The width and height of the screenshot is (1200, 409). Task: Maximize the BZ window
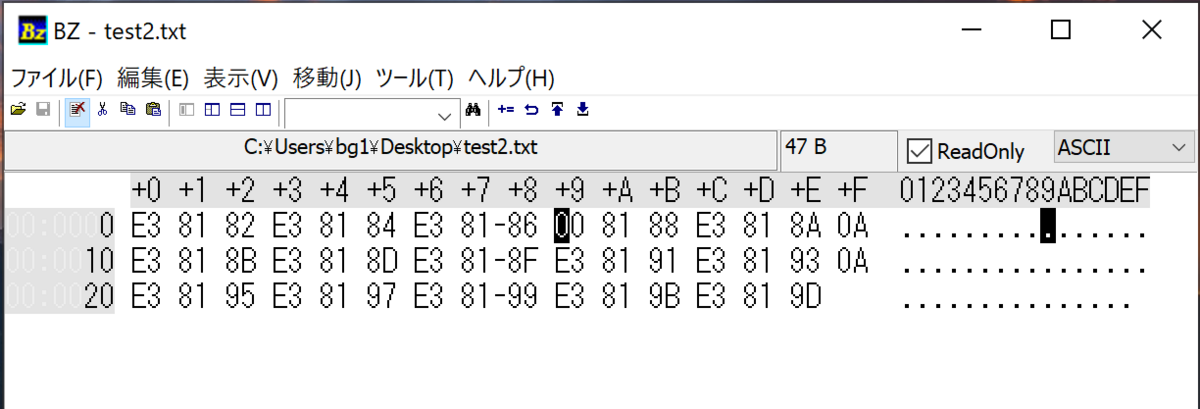(1060, 30)
